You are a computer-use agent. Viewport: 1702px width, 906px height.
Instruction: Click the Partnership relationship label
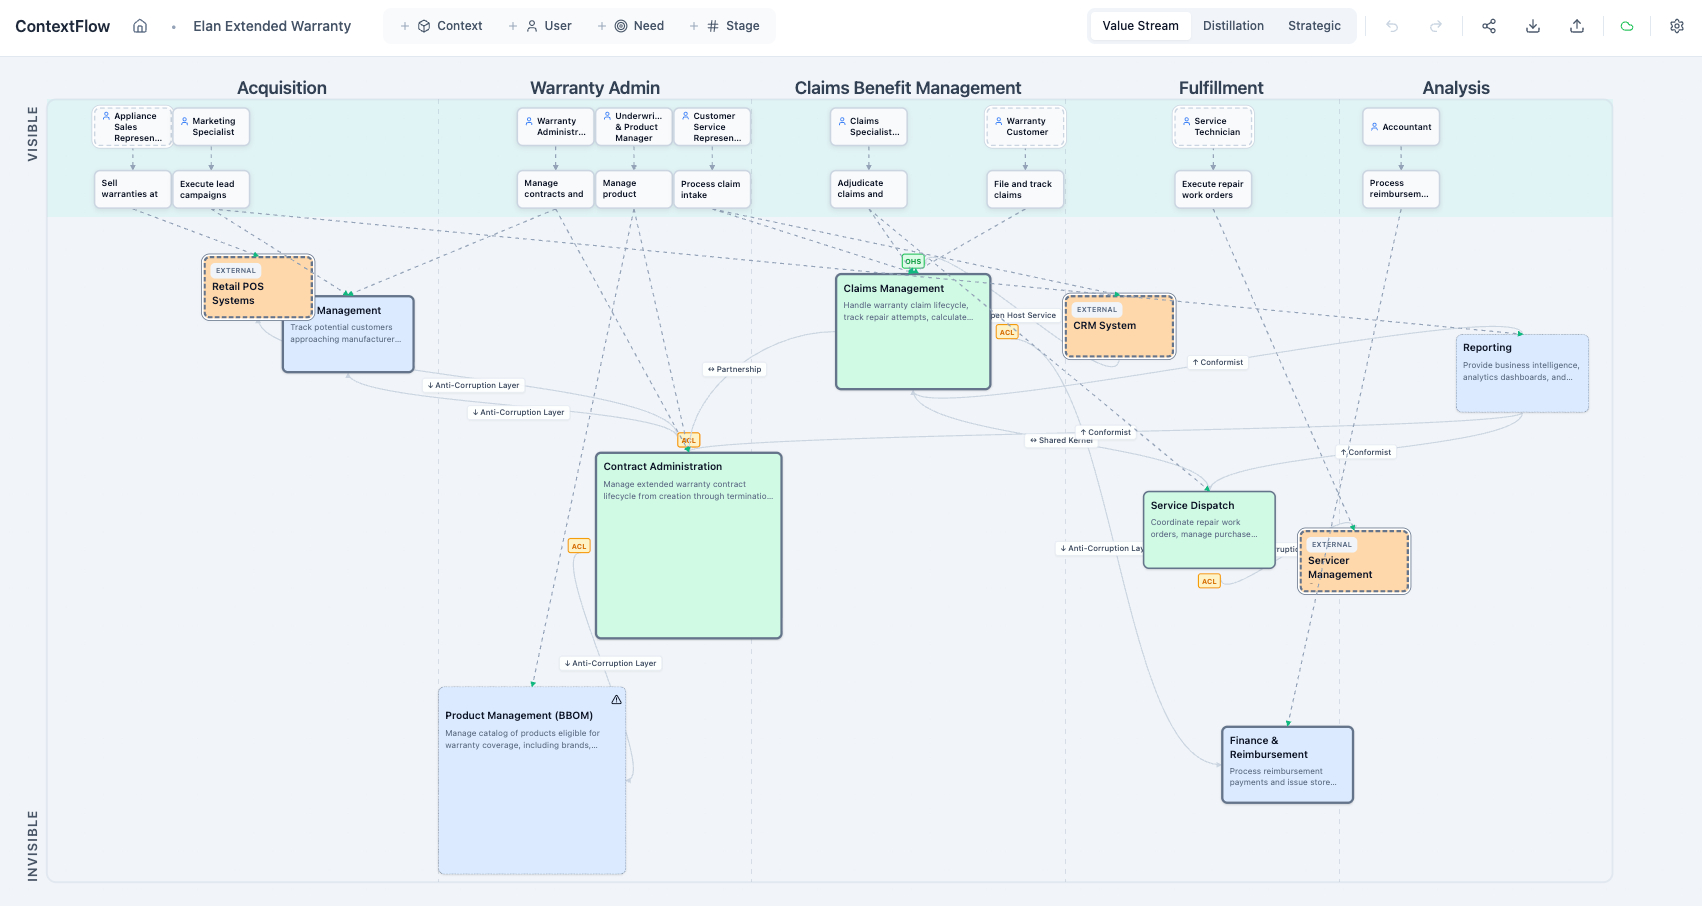[x=735, y=369]
